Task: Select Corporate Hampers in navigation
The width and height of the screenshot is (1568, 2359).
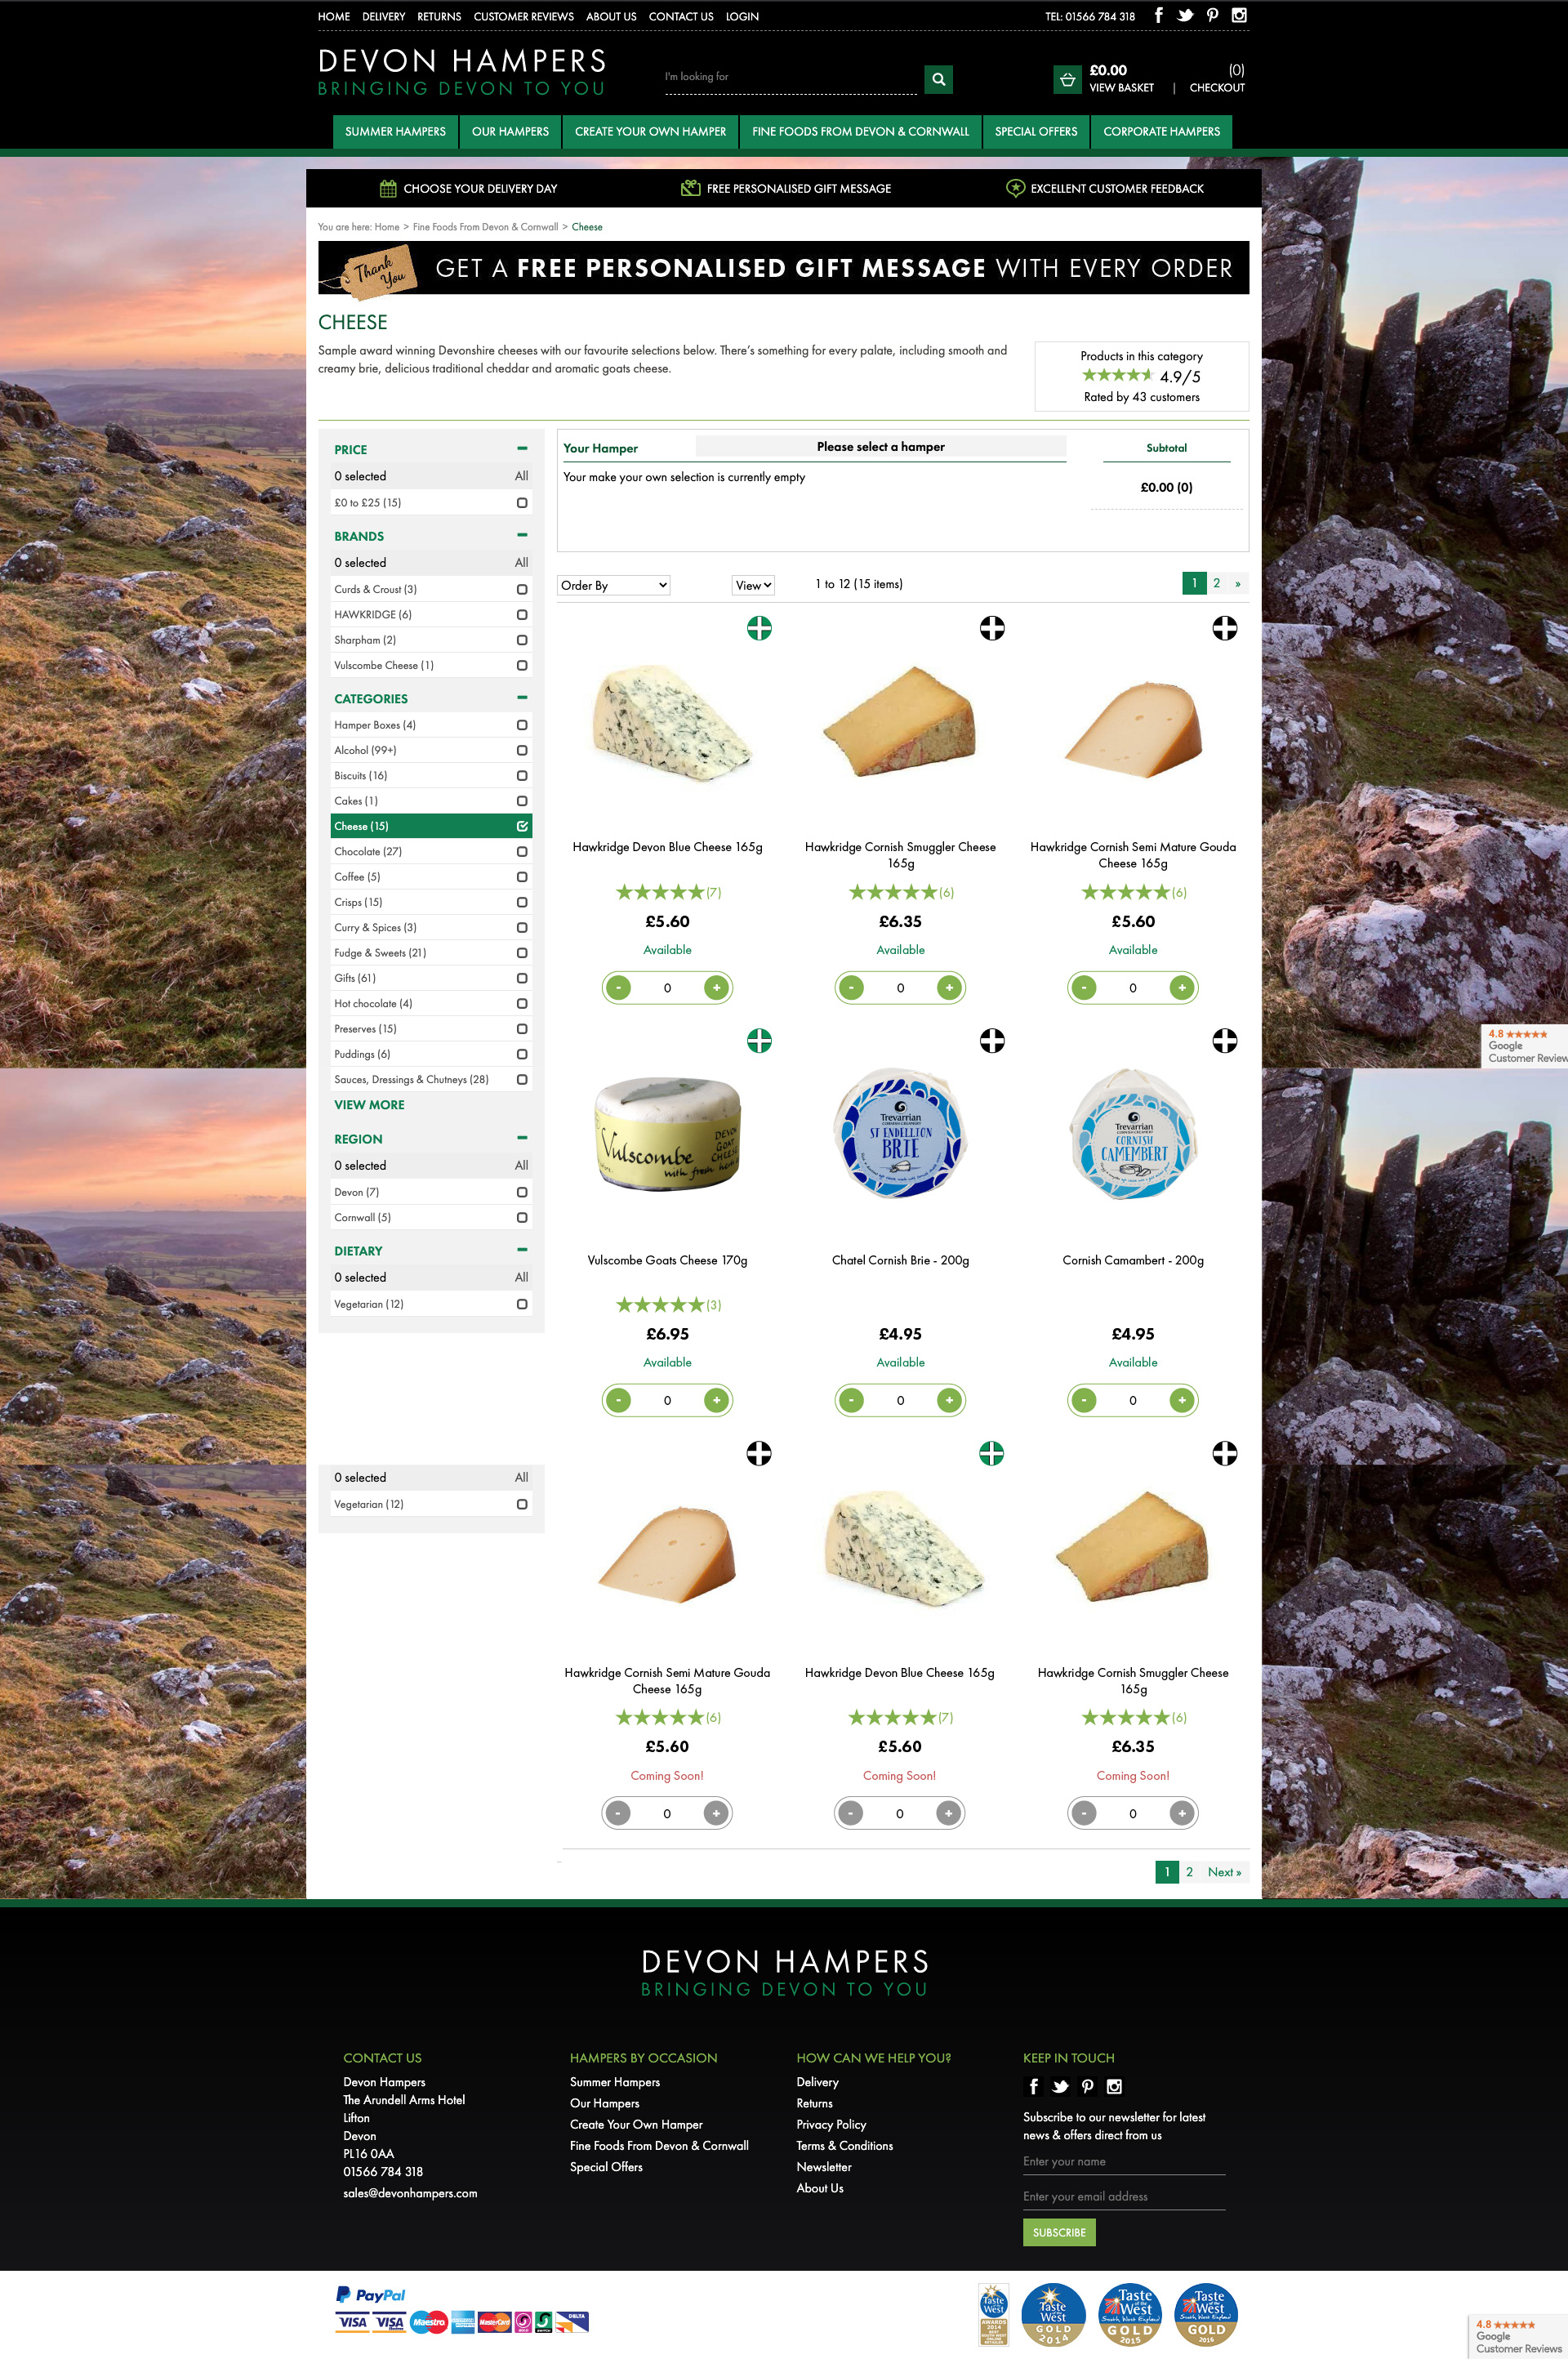Action: coord(1161,131)
